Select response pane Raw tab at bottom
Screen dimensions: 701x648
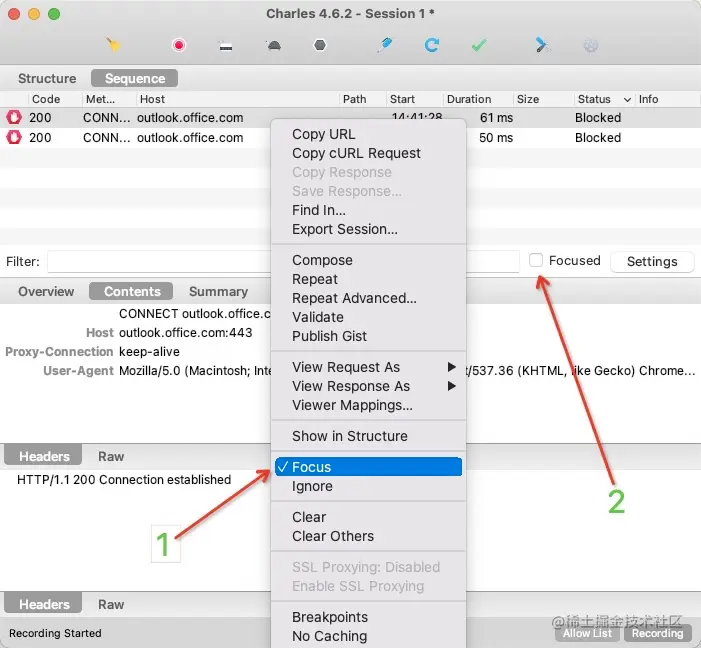click(111, 605)
